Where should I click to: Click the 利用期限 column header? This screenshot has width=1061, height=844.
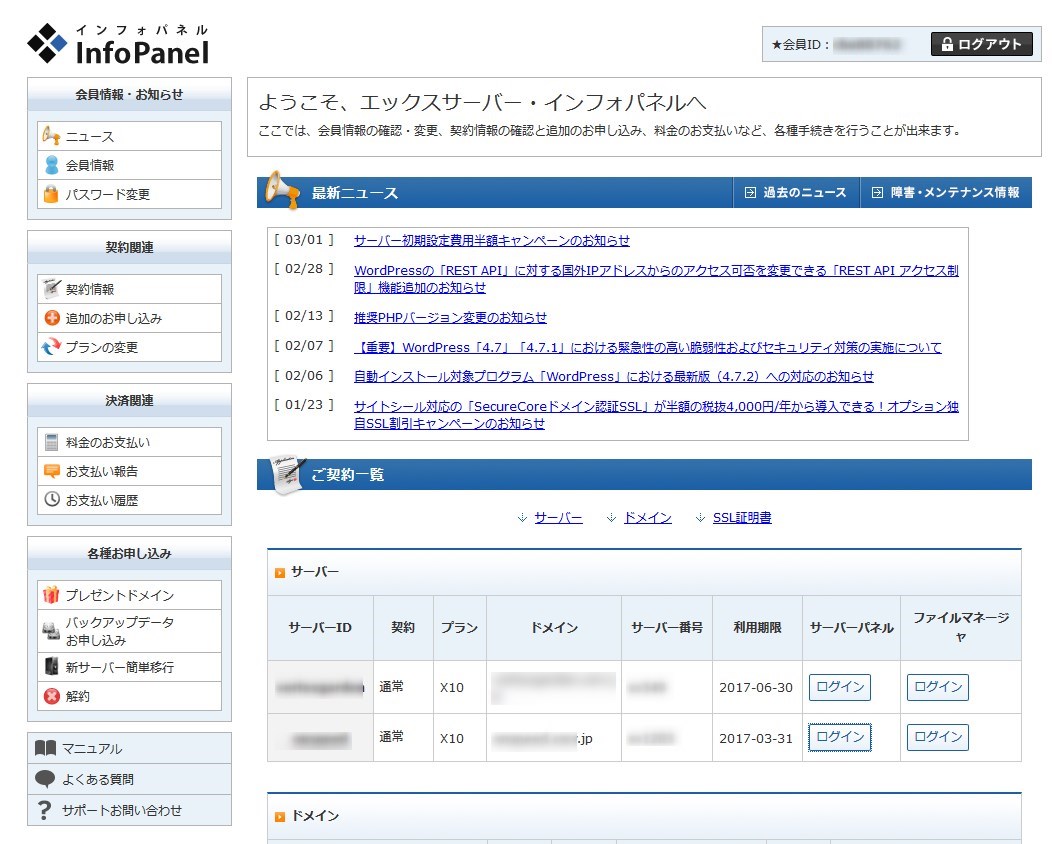[x=757, y=628]
